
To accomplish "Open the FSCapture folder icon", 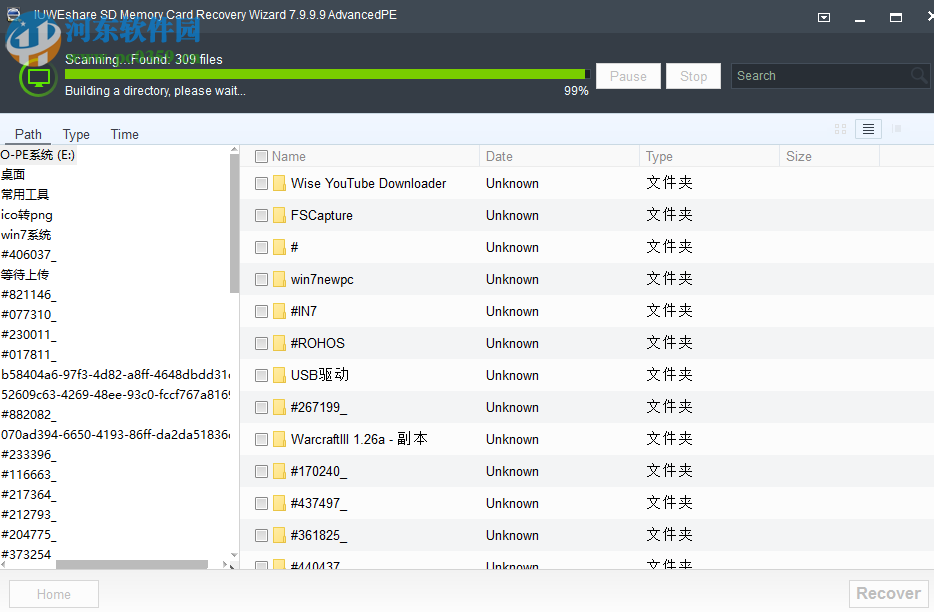I will 279,215.
